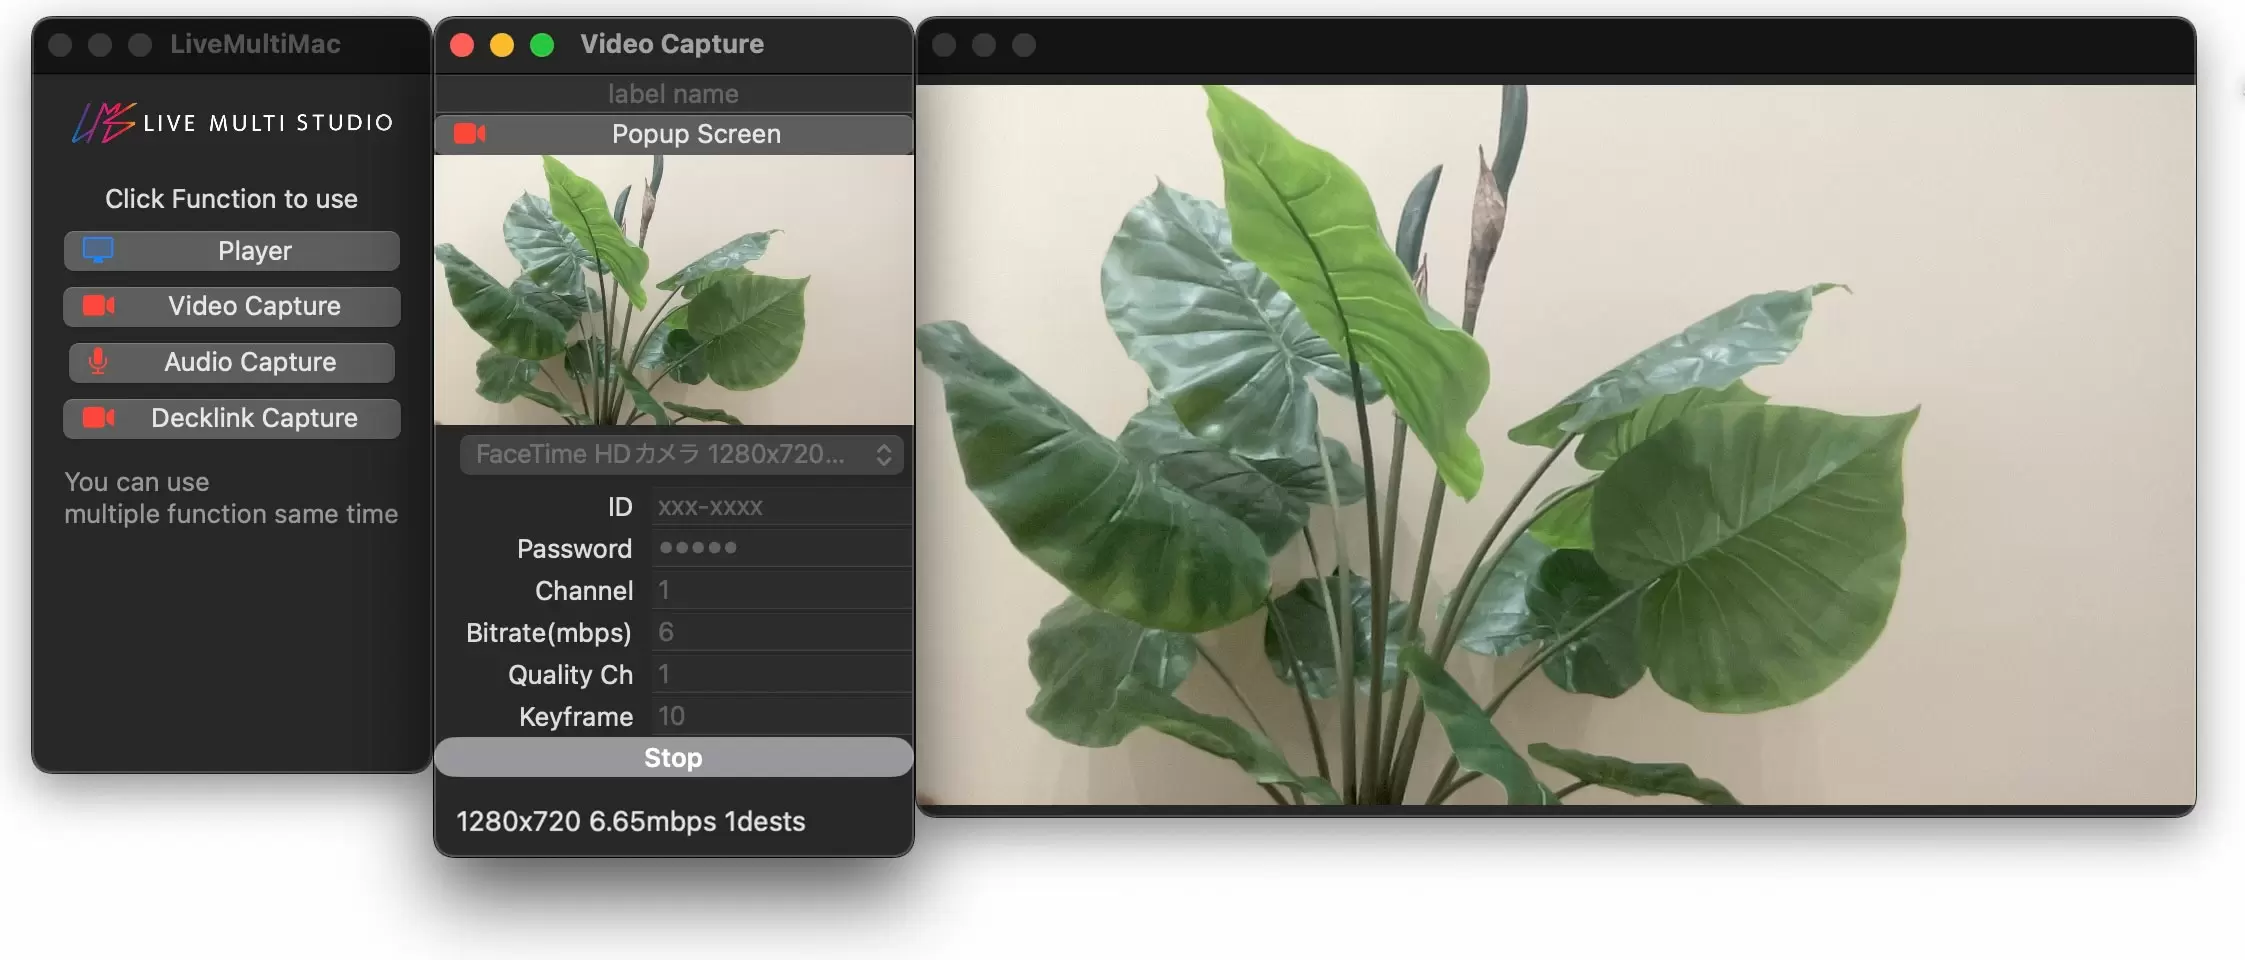Minimize the Video Capture window

coord(502,45)
